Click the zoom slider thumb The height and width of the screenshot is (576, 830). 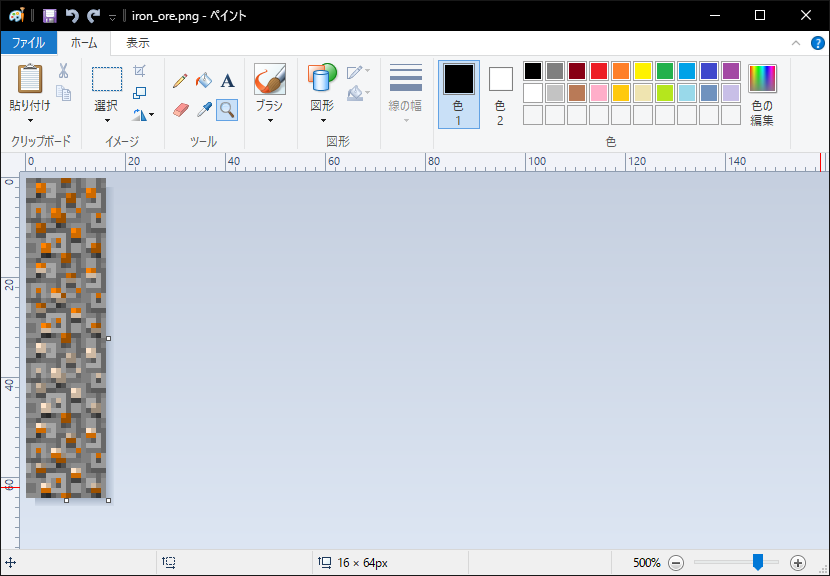click(758, 562)
